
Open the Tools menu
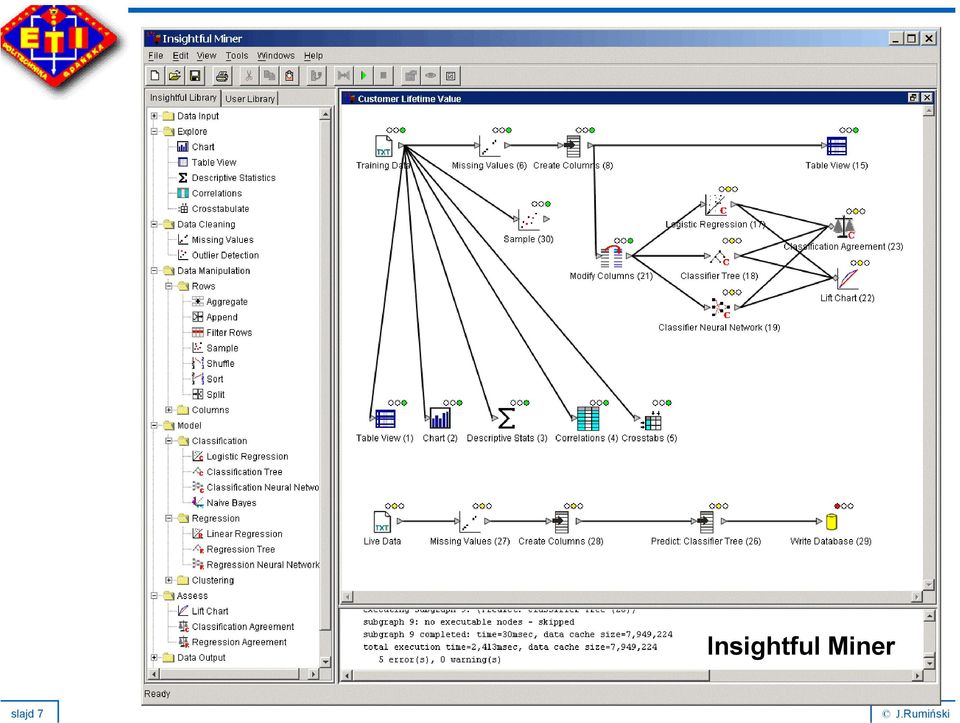coord(236,56)
